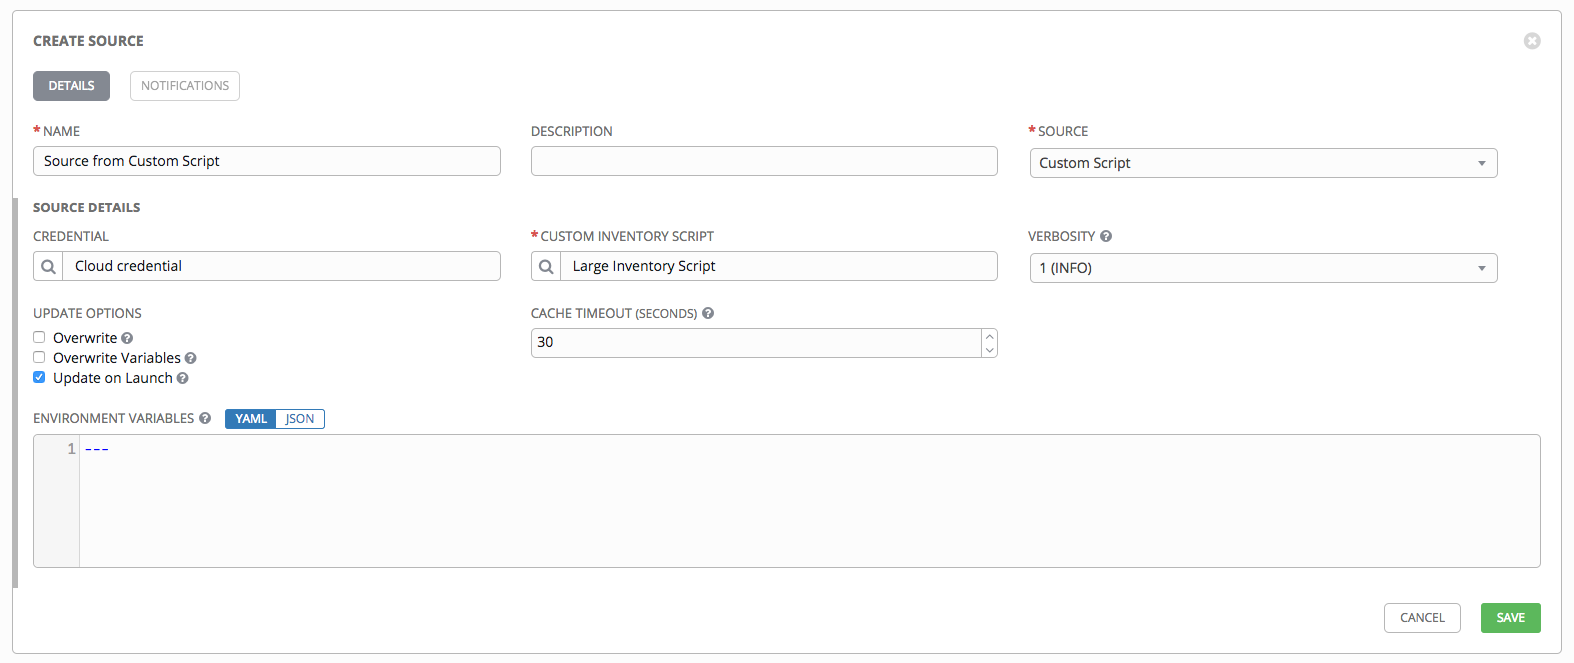Enable the Overwrite Variables checkbox
Viewport: 1574px width, 663px height.
point(39,357)
